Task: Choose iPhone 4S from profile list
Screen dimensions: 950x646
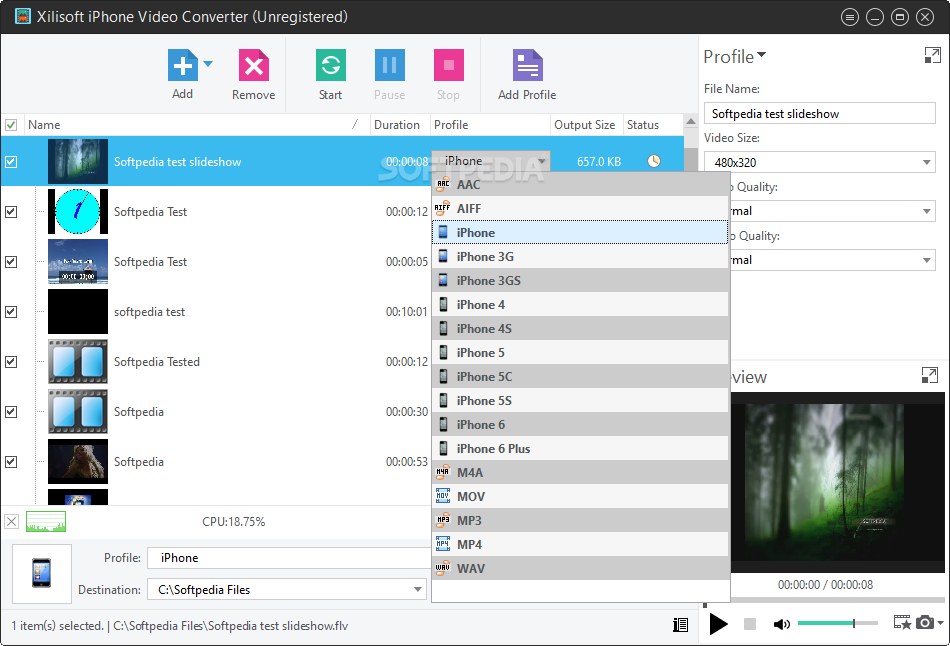Action: click(580, 328)
